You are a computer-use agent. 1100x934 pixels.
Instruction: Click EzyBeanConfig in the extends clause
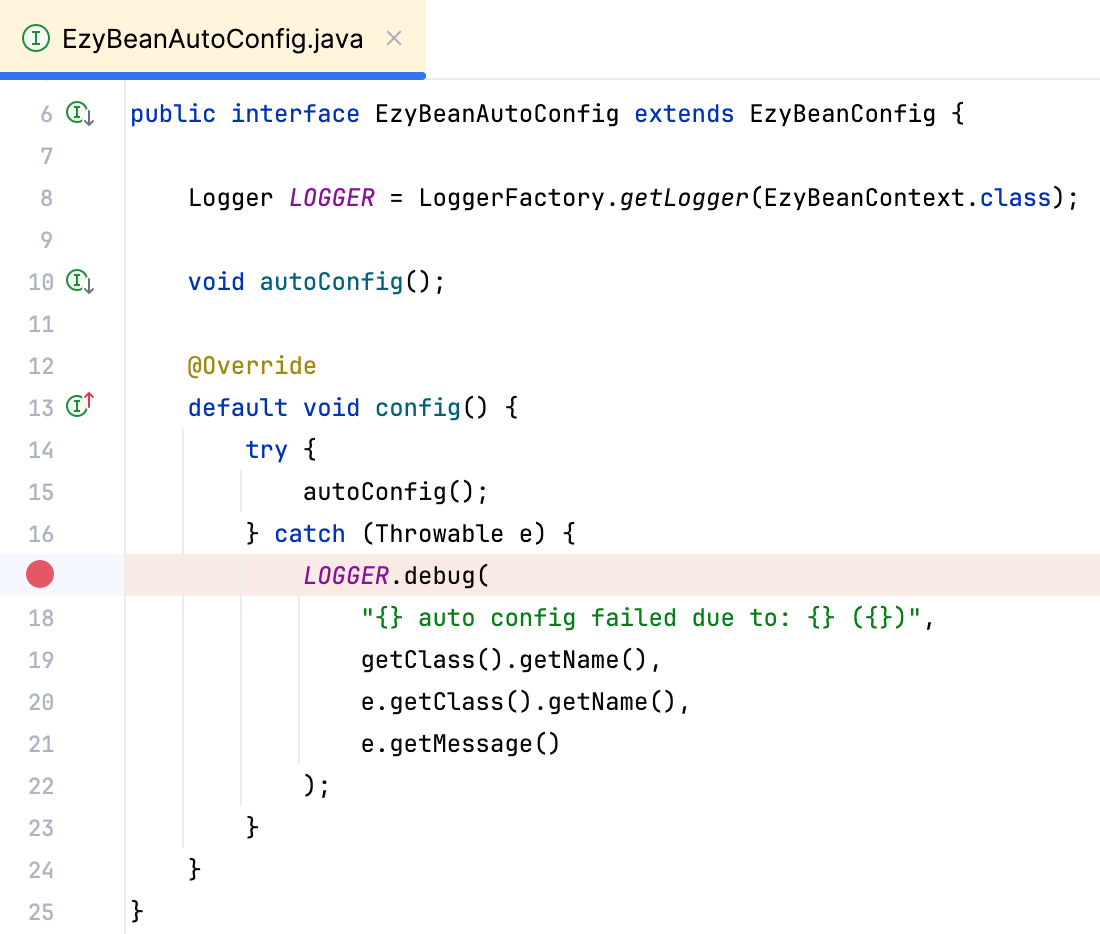[x=842, y=114]
